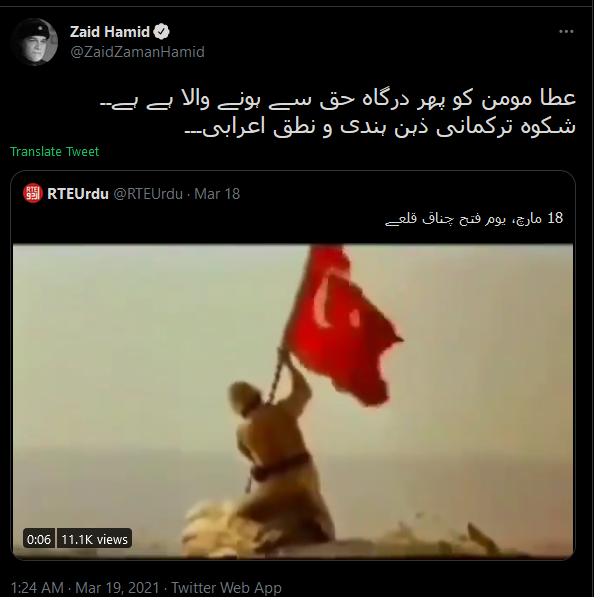The width and height of the screenshot is (594, 597).
Task: Open quoted tweet's Urdu caption text
Action: coord(474,219)
